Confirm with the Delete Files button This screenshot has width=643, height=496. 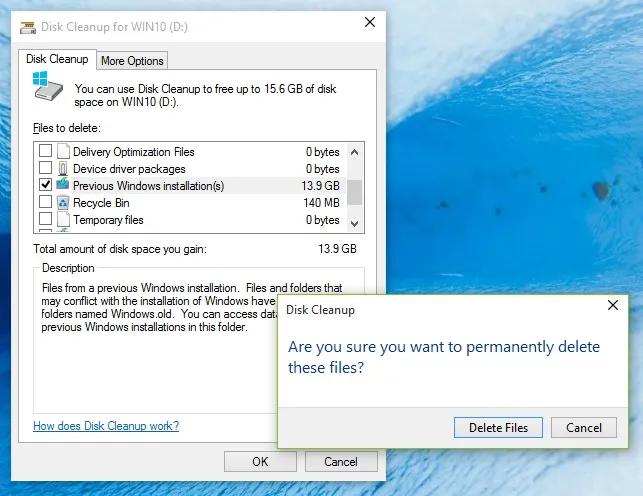pyautogui.click(x=498, y=428)
